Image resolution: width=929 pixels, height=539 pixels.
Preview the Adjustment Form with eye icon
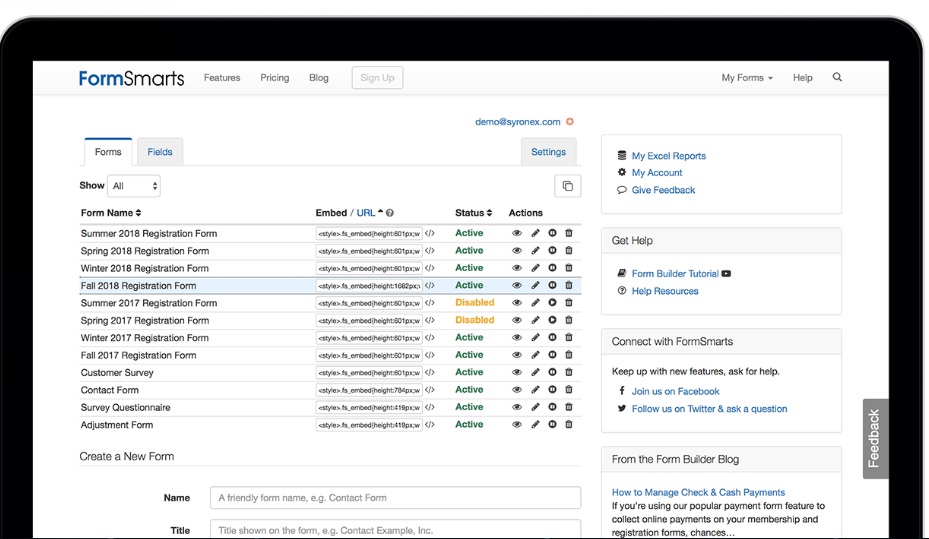[x=517, y=425]
